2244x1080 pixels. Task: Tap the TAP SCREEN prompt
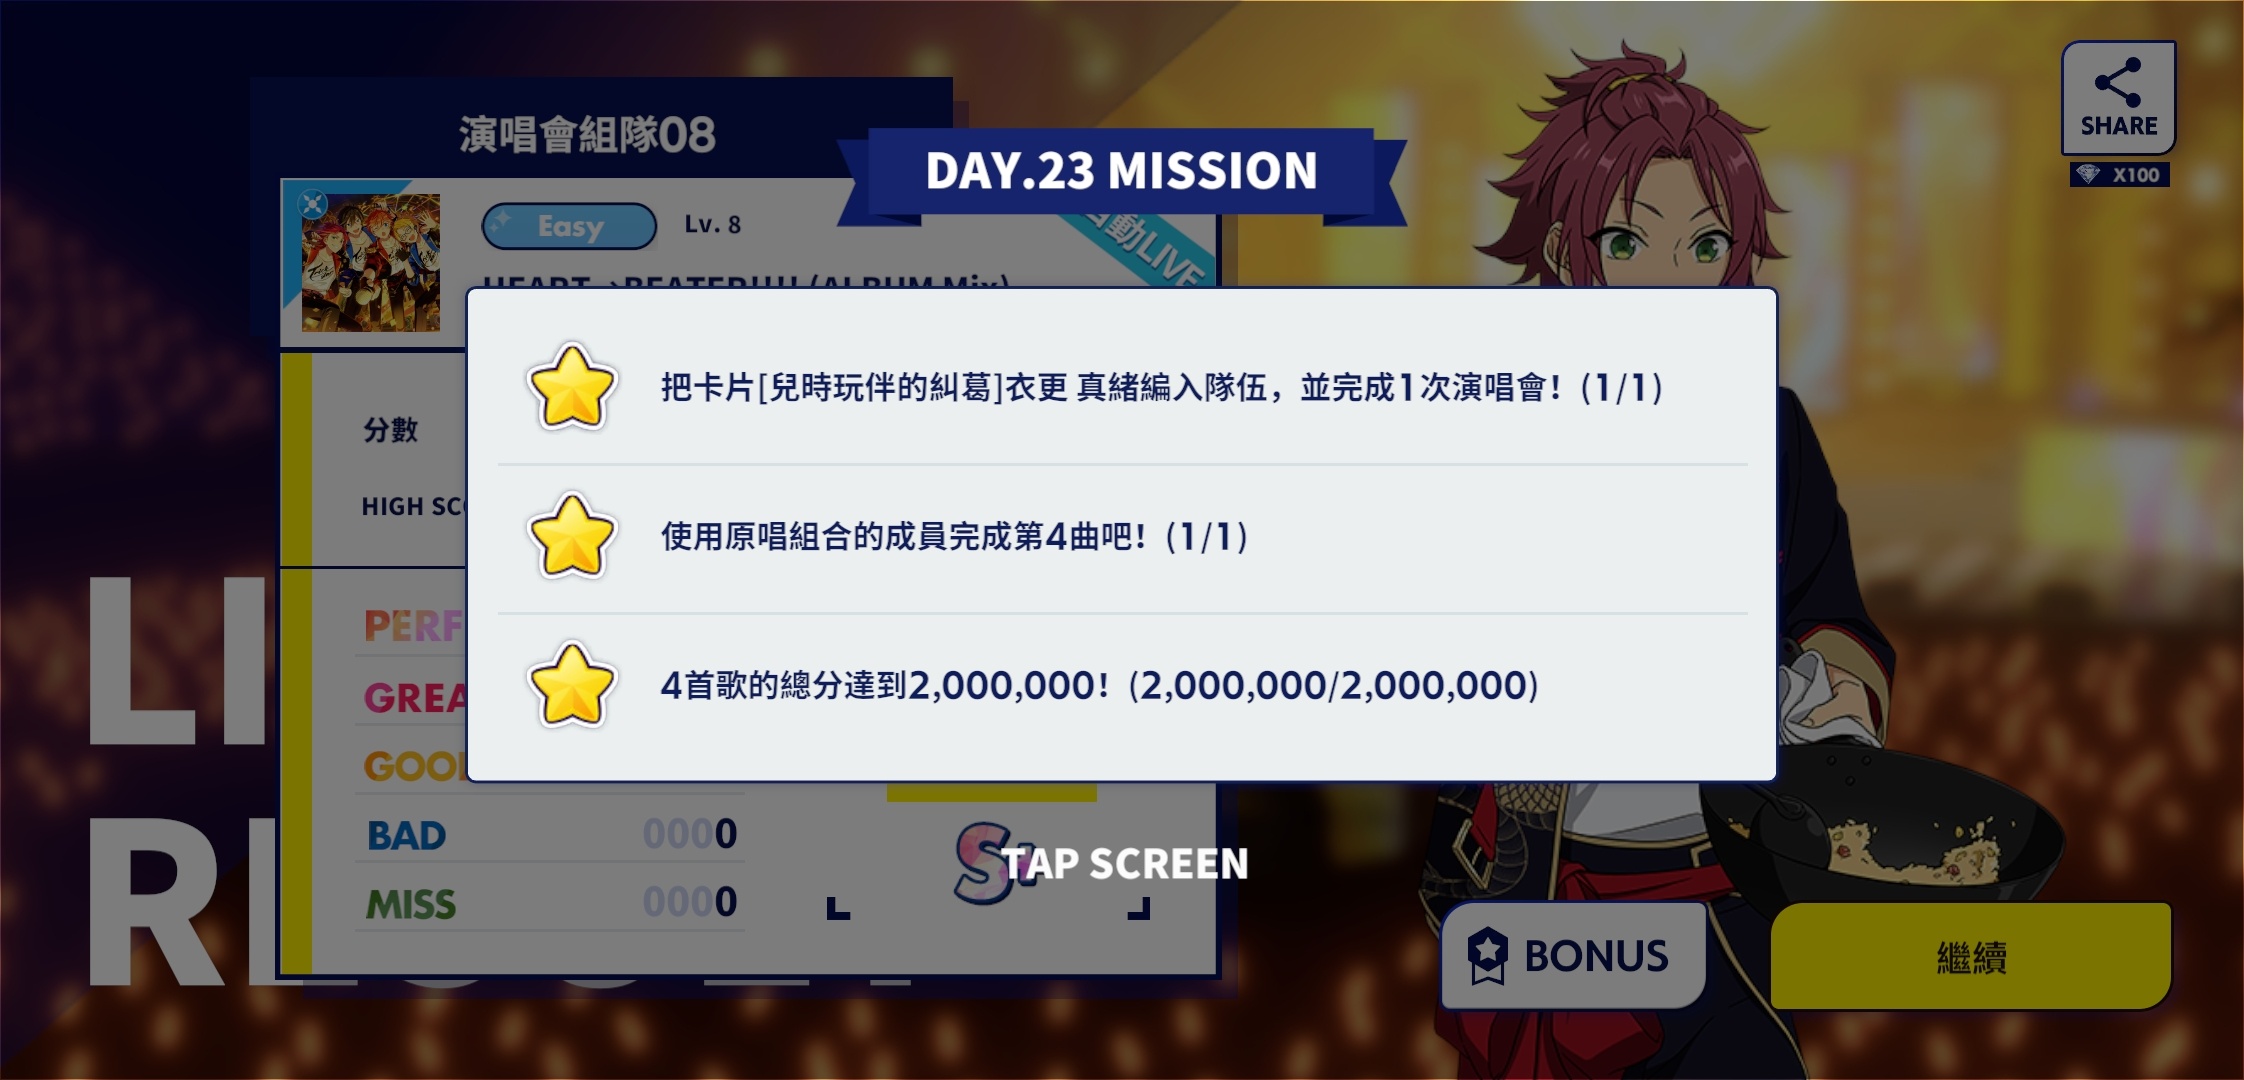point(1125,864)
